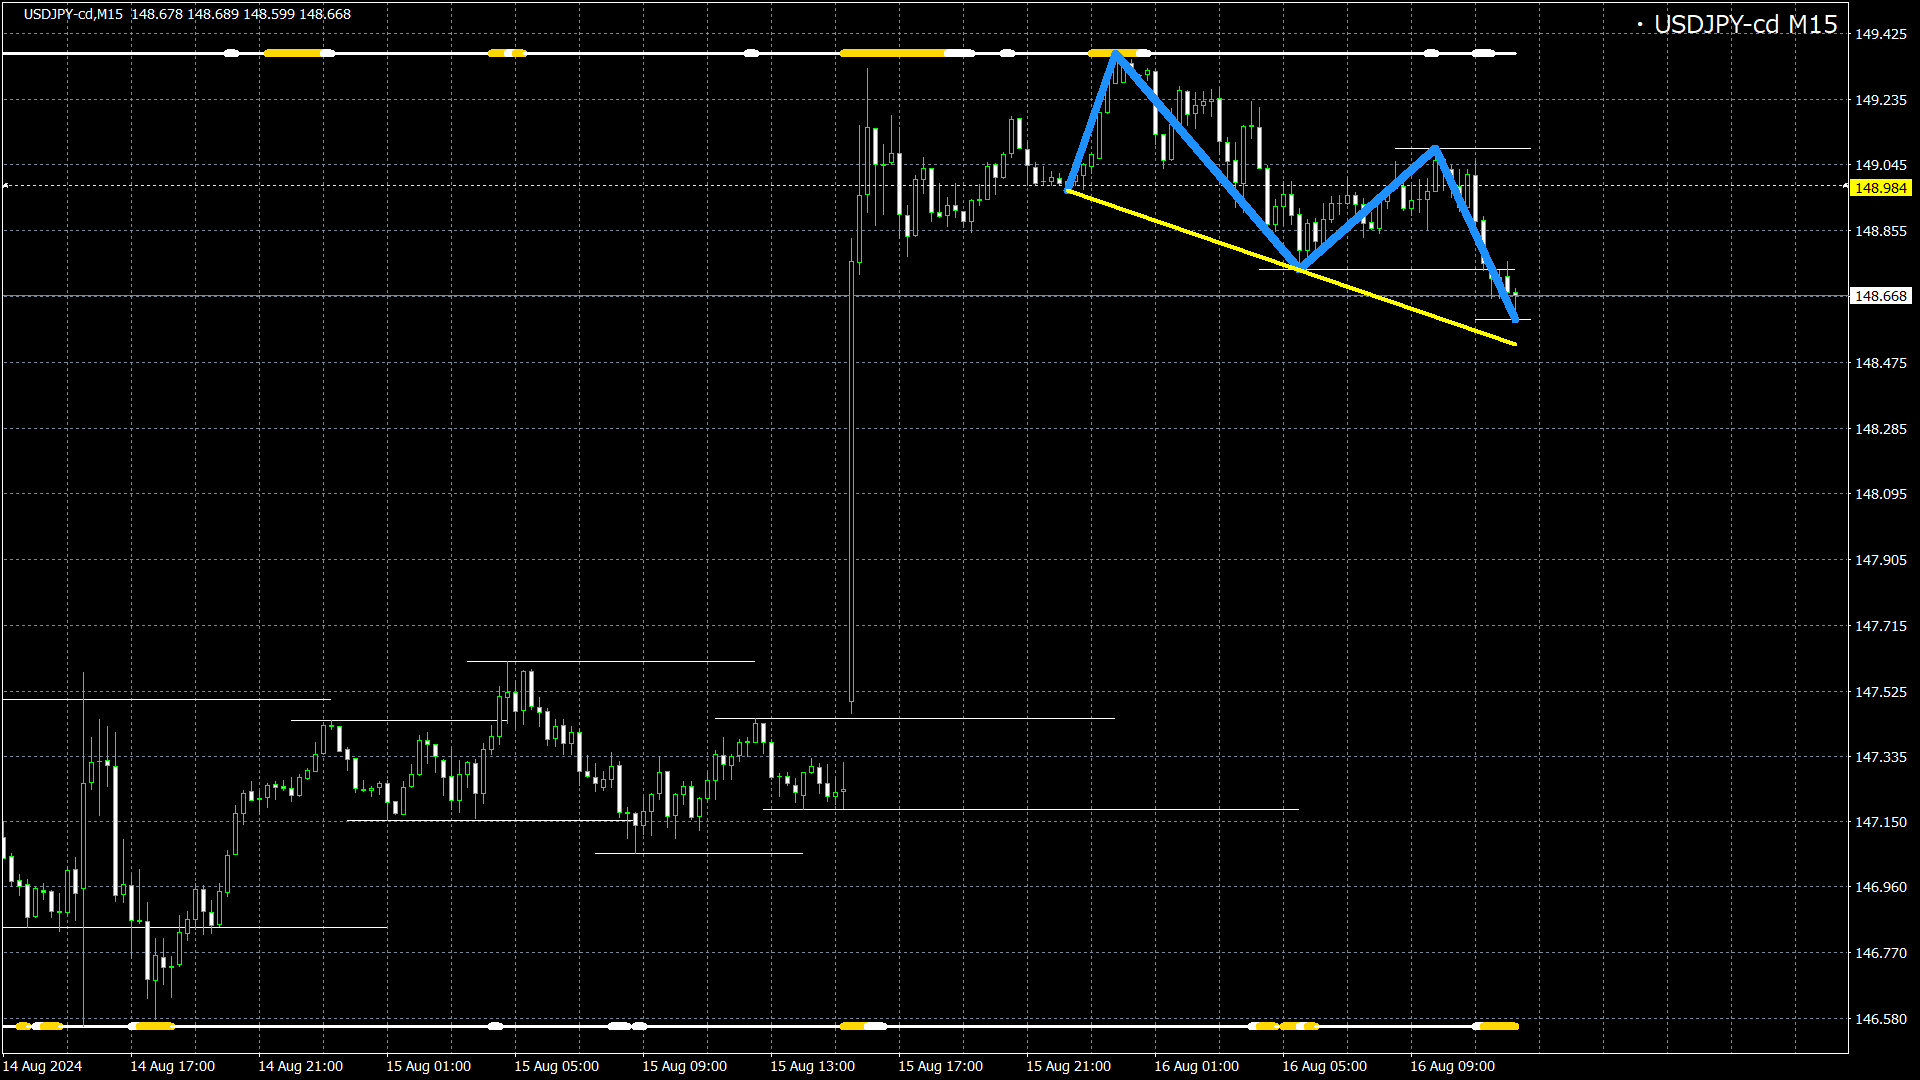Viewport: 1920px width, 1080px height.
Task: Select longest yellow segment on top white line
Action: click(892, 53)
